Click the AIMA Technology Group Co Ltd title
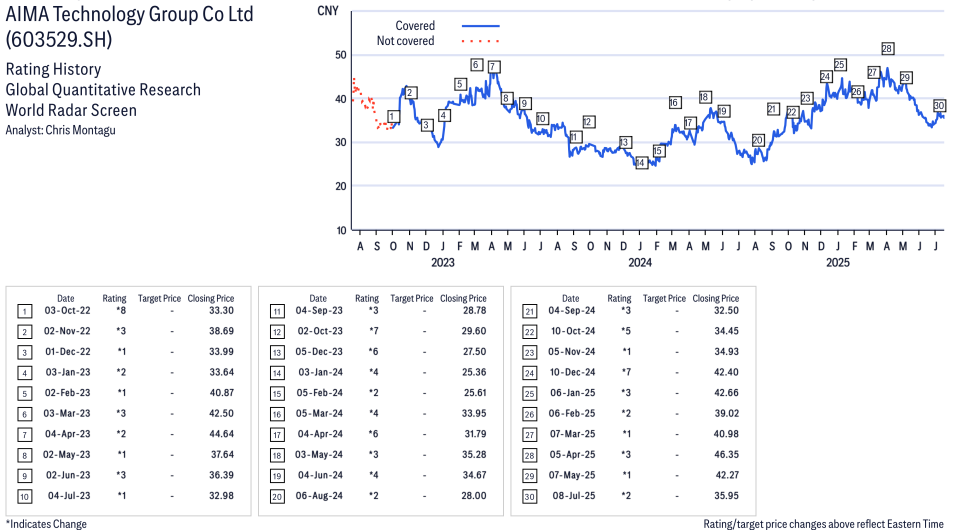 (x=129, y=14)
